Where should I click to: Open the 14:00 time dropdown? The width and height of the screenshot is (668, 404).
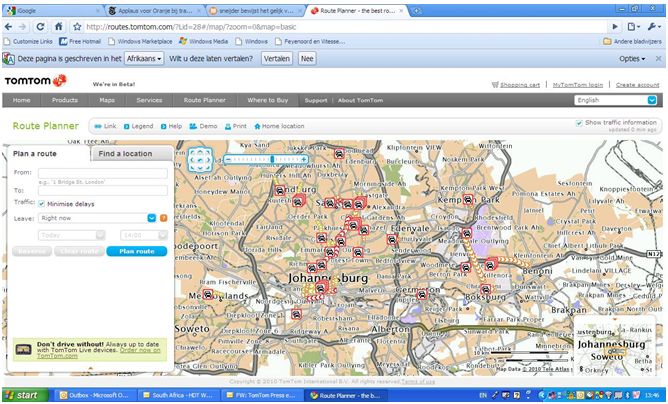click(x=144, y=235)
